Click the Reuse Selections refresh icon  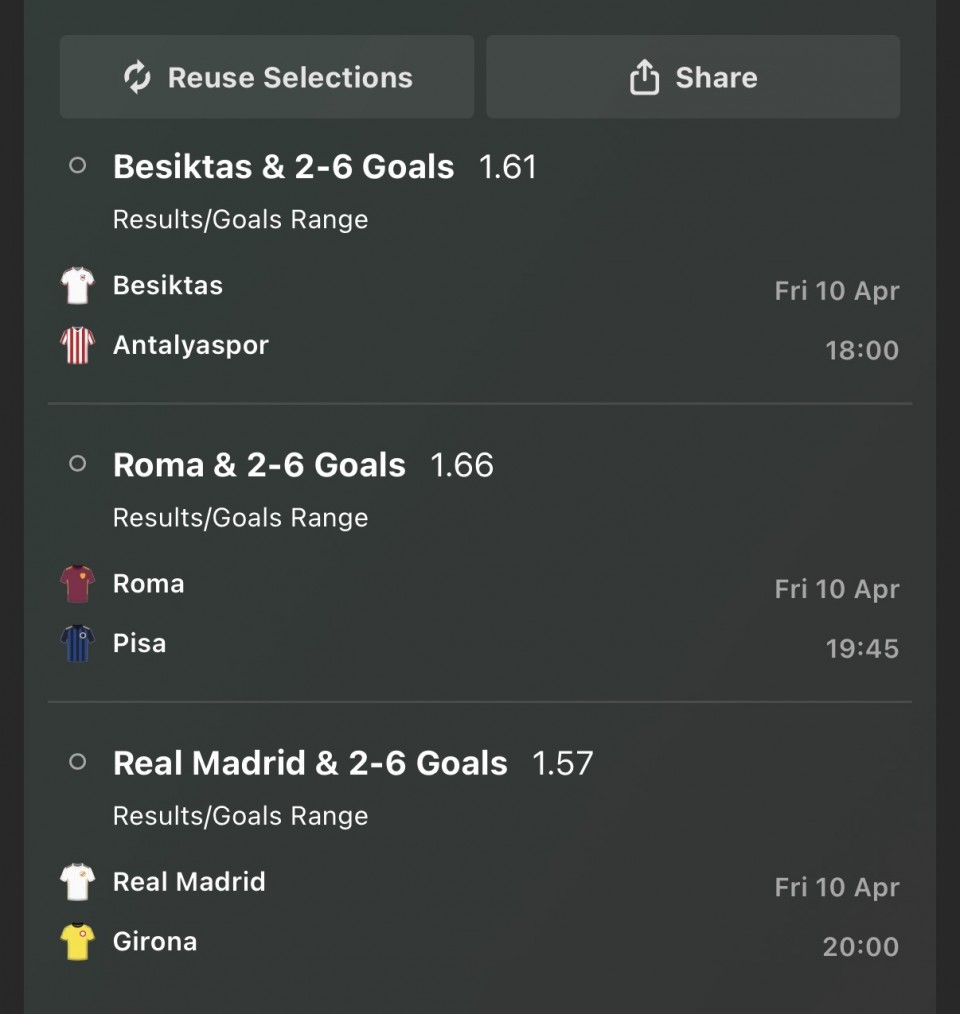pos(137,77)
